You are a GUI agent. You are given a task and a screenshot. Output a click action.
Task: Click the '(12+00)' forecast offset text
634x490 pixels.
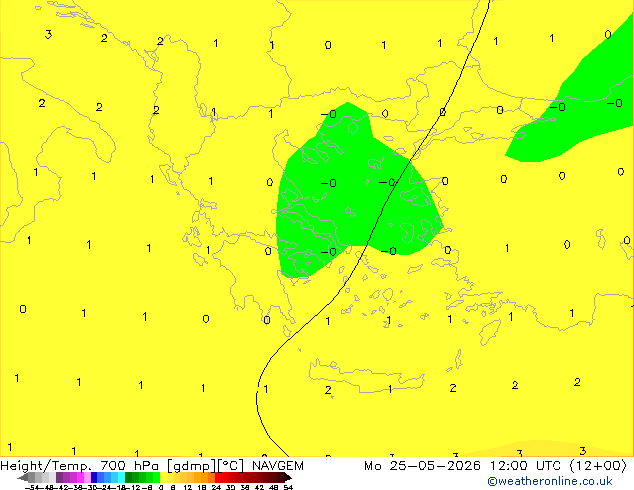pyautogui.click(x=598, y=466)
